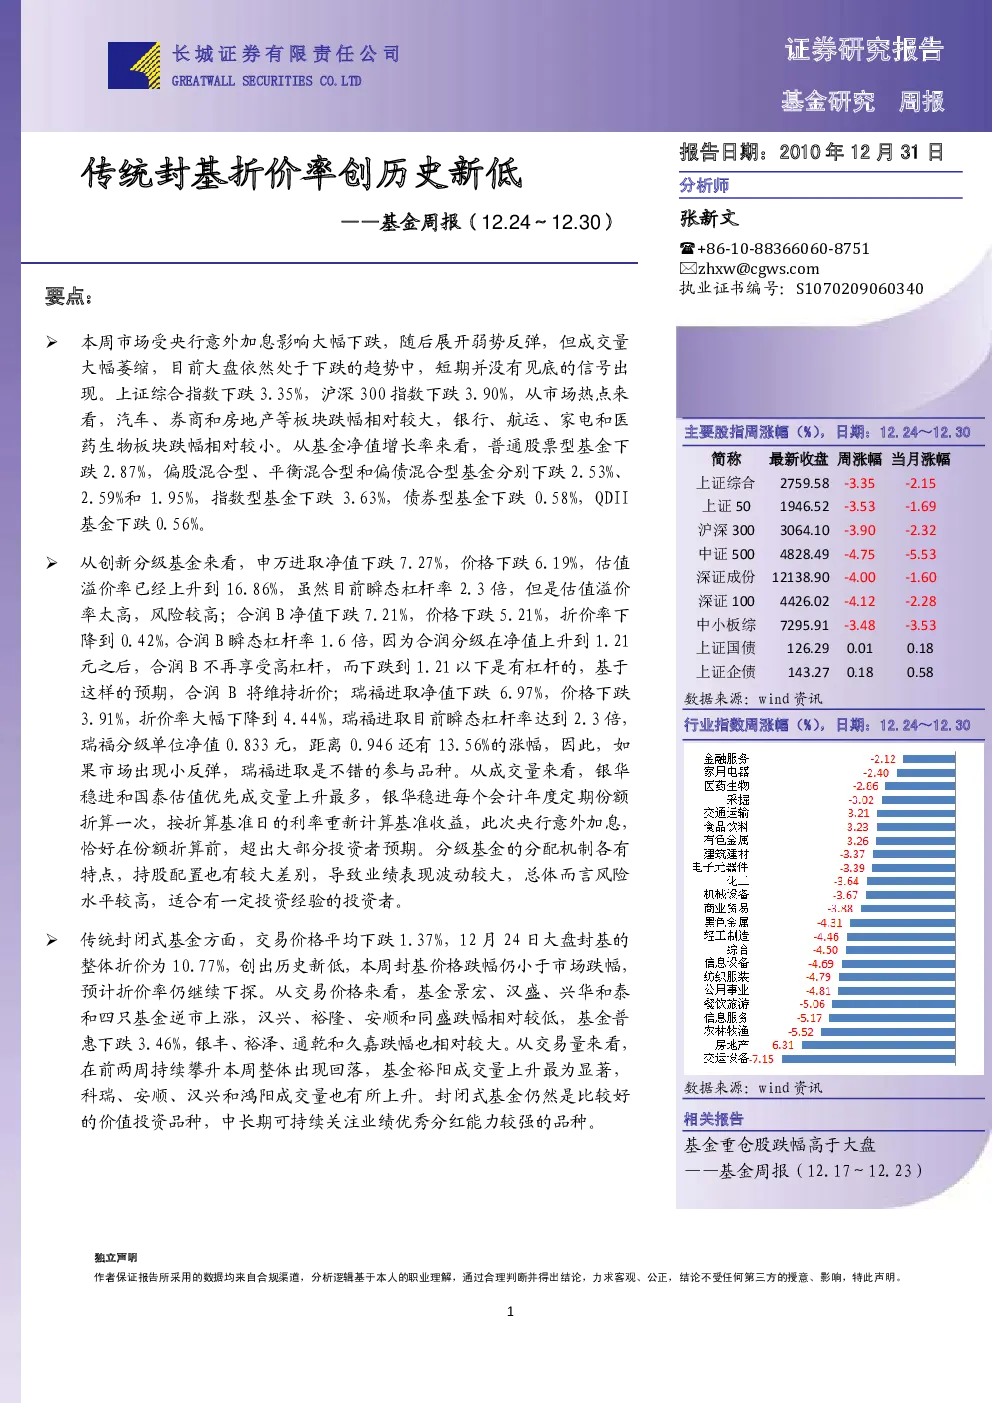Click the 数据来源 wind资讯 note under index table
The height and width of the screenshot is (1403, 992).
[x=753, y=699]
